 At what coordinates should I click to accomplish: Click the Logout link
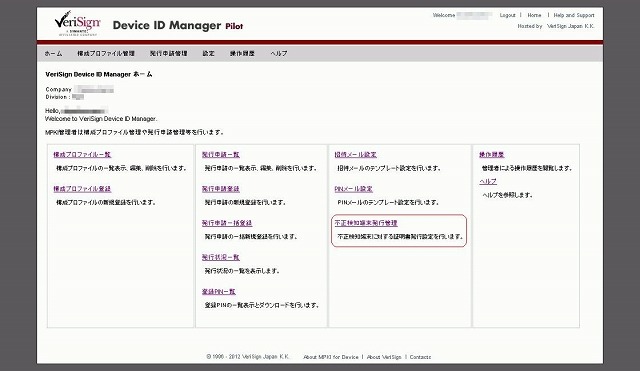click(x=507, y=15)
